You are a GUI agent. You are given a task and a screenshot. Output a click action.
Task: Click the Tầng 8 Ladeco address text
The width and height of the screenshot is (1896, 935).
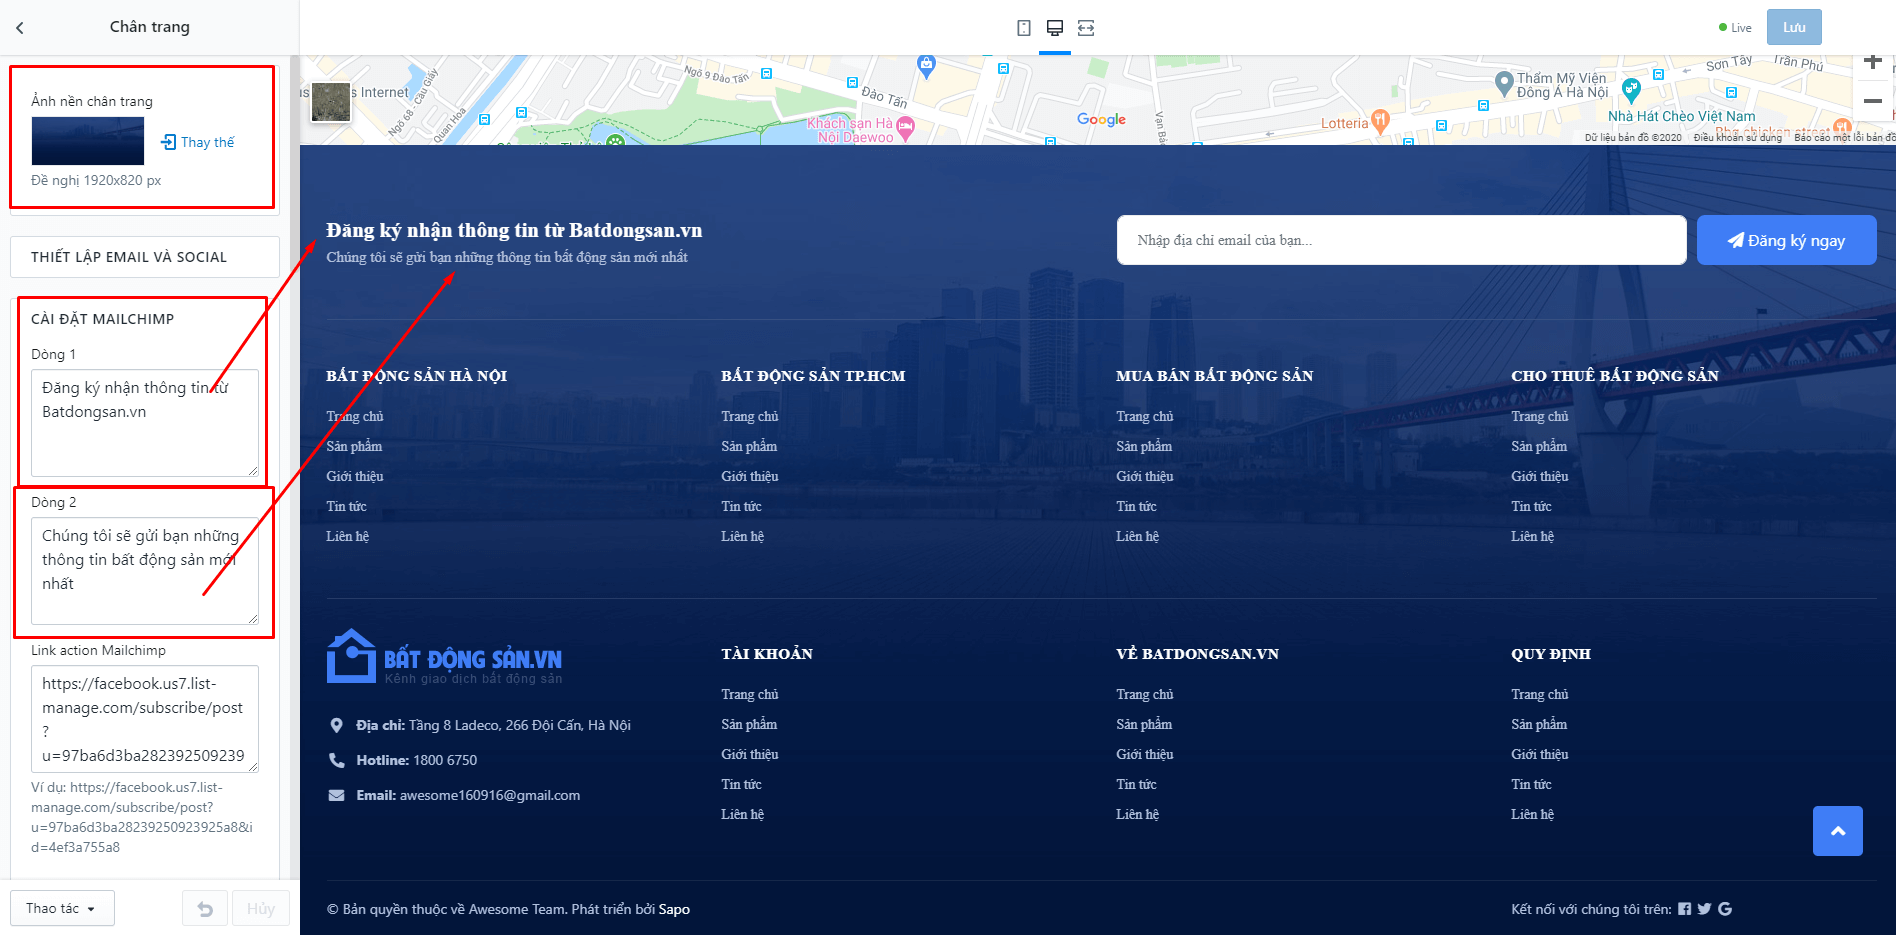coord(520,725)
